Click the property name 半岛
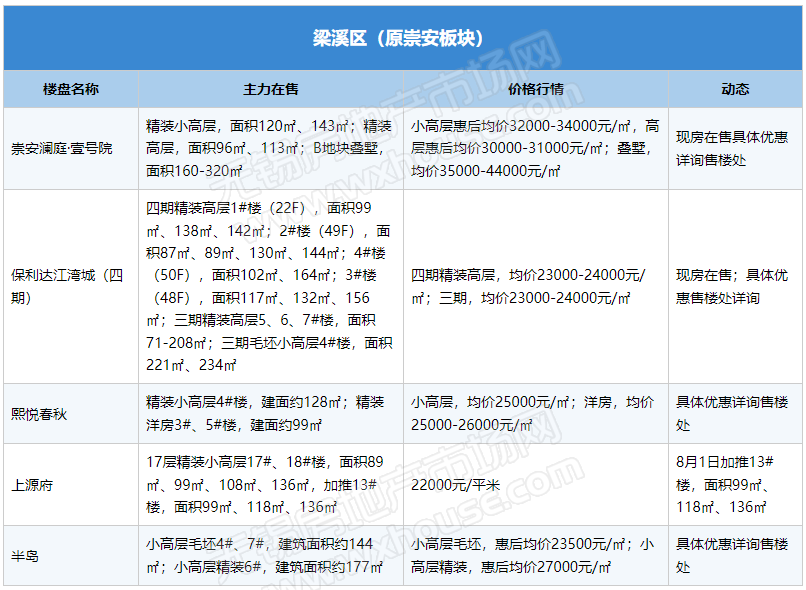Screen dimensions: 806x590 (x=25, y=556)
